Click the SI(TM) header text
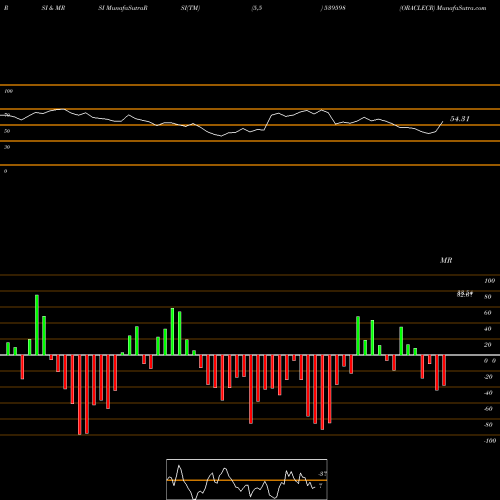 pos(190,8)
